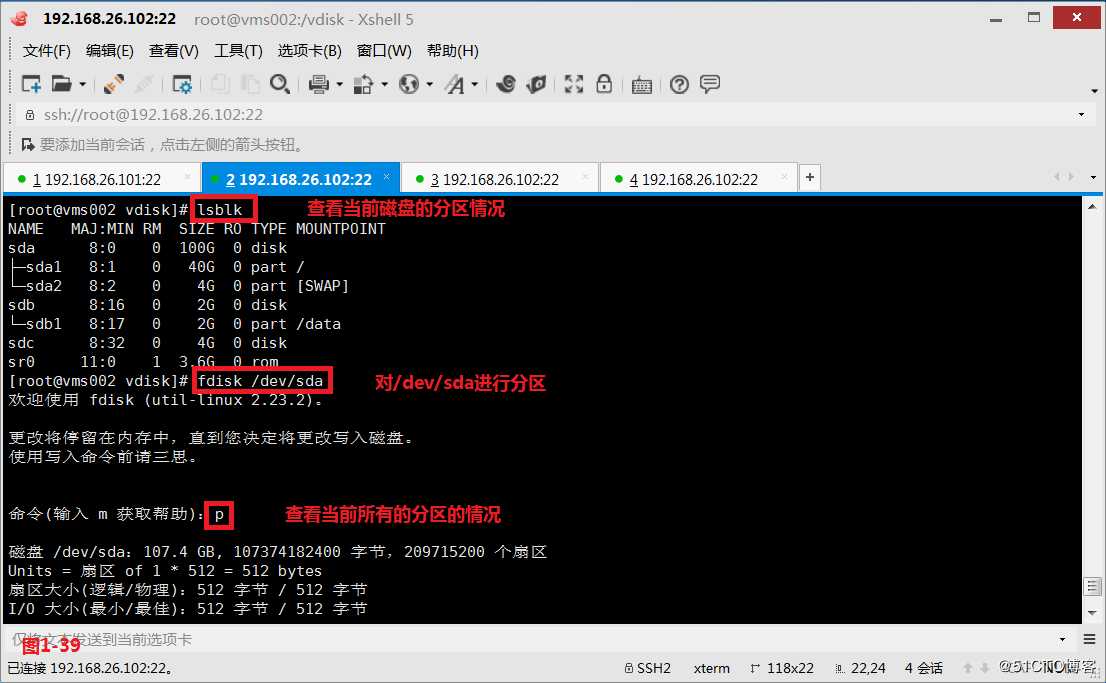Expand the Open folder dropdown arrow
Image resolution: width=1106 pixels, height=683 pixels.
[x=83, y=85]
